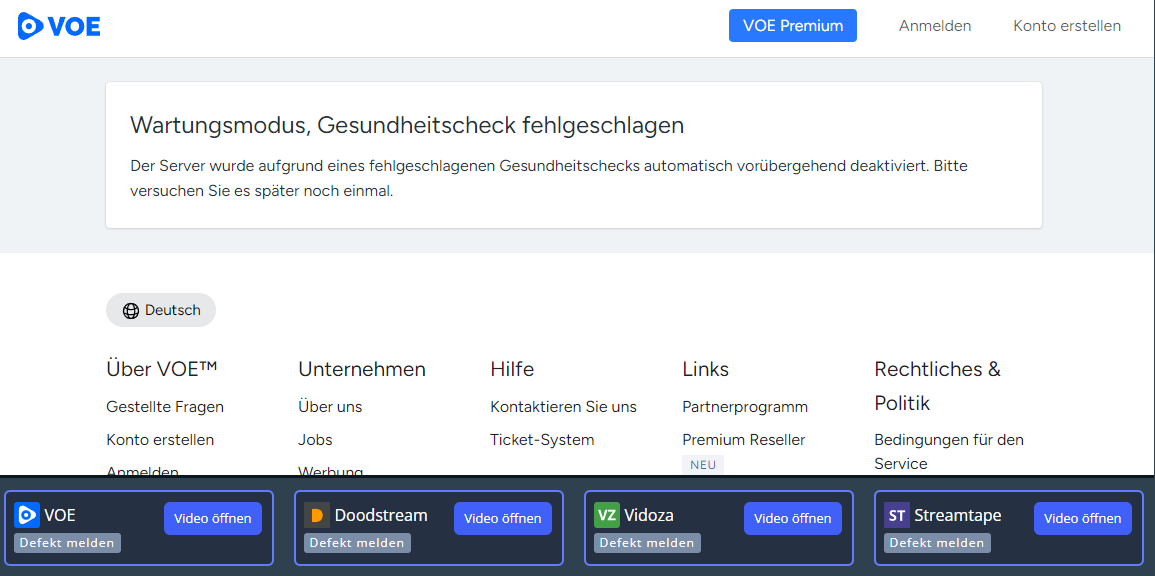Open video on Streamtape hoster
The image size is (1155, 576).
pyautogui.click(x=1083, y=519)
